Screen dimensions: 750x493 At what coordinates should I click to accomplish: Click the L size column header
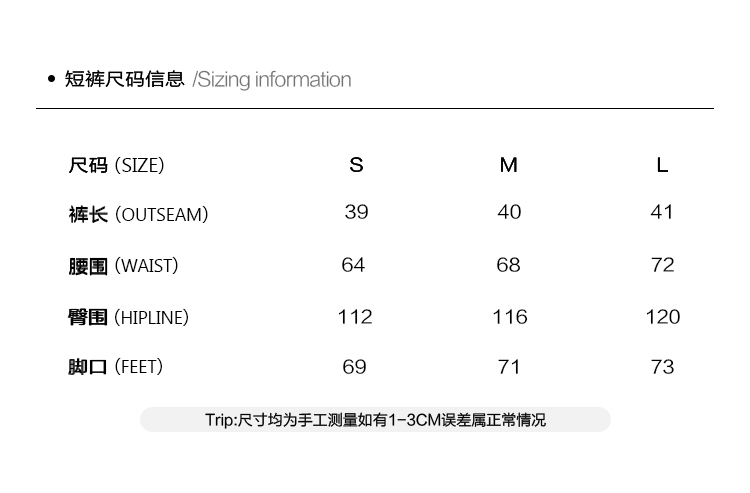click(x=662, y=165)
